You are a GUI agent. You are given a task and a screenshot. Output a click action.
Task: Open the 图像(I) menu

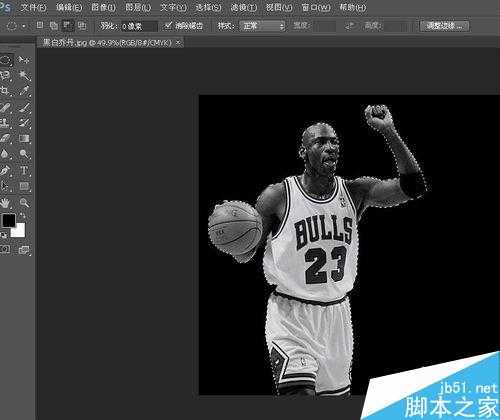click(x=103, y=7)
